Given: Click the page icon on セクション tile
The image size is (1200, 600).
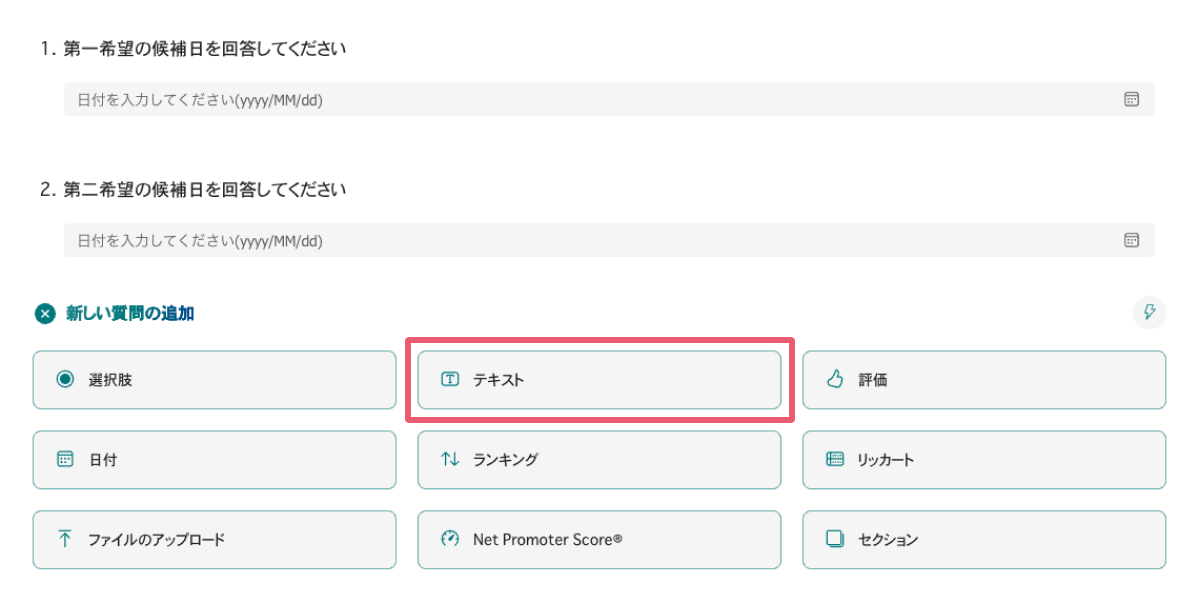Looking at the screenshot, I should pyautogui.click(x=836, y=539).
